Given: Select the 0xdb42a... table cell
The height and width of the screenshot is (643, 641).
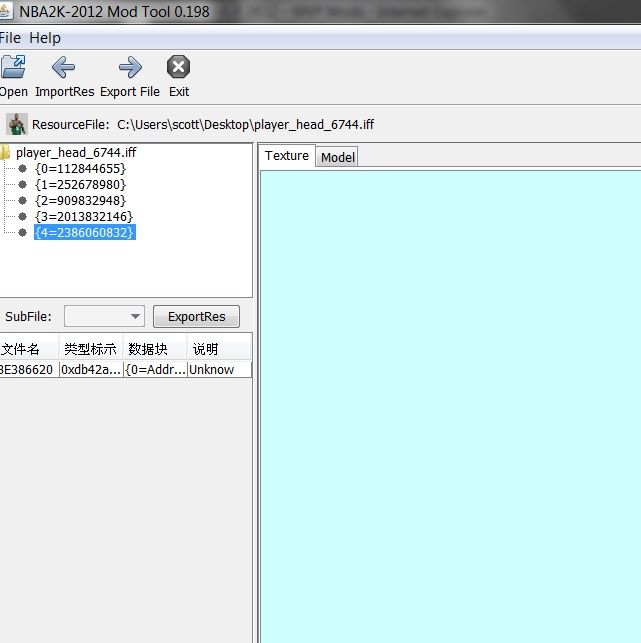Looking at the screenshot, I should [91, 369].
